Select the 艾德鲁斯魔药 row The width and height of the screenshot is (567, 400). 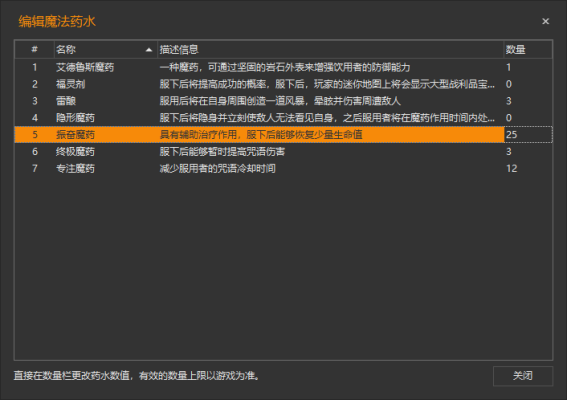tap(284, 67)
